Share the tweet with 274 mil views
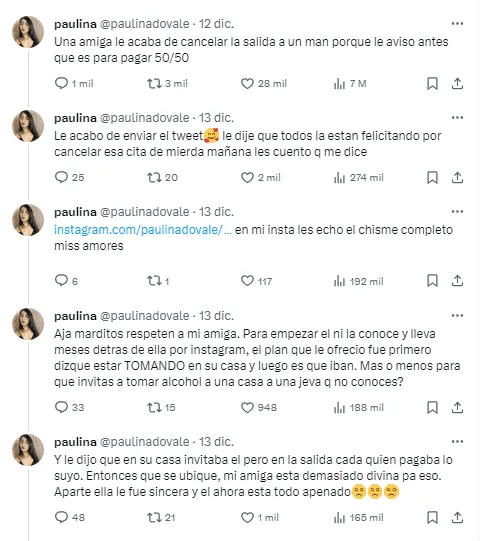The height and width of the screenshot is (541, 492). click(457, 177)
